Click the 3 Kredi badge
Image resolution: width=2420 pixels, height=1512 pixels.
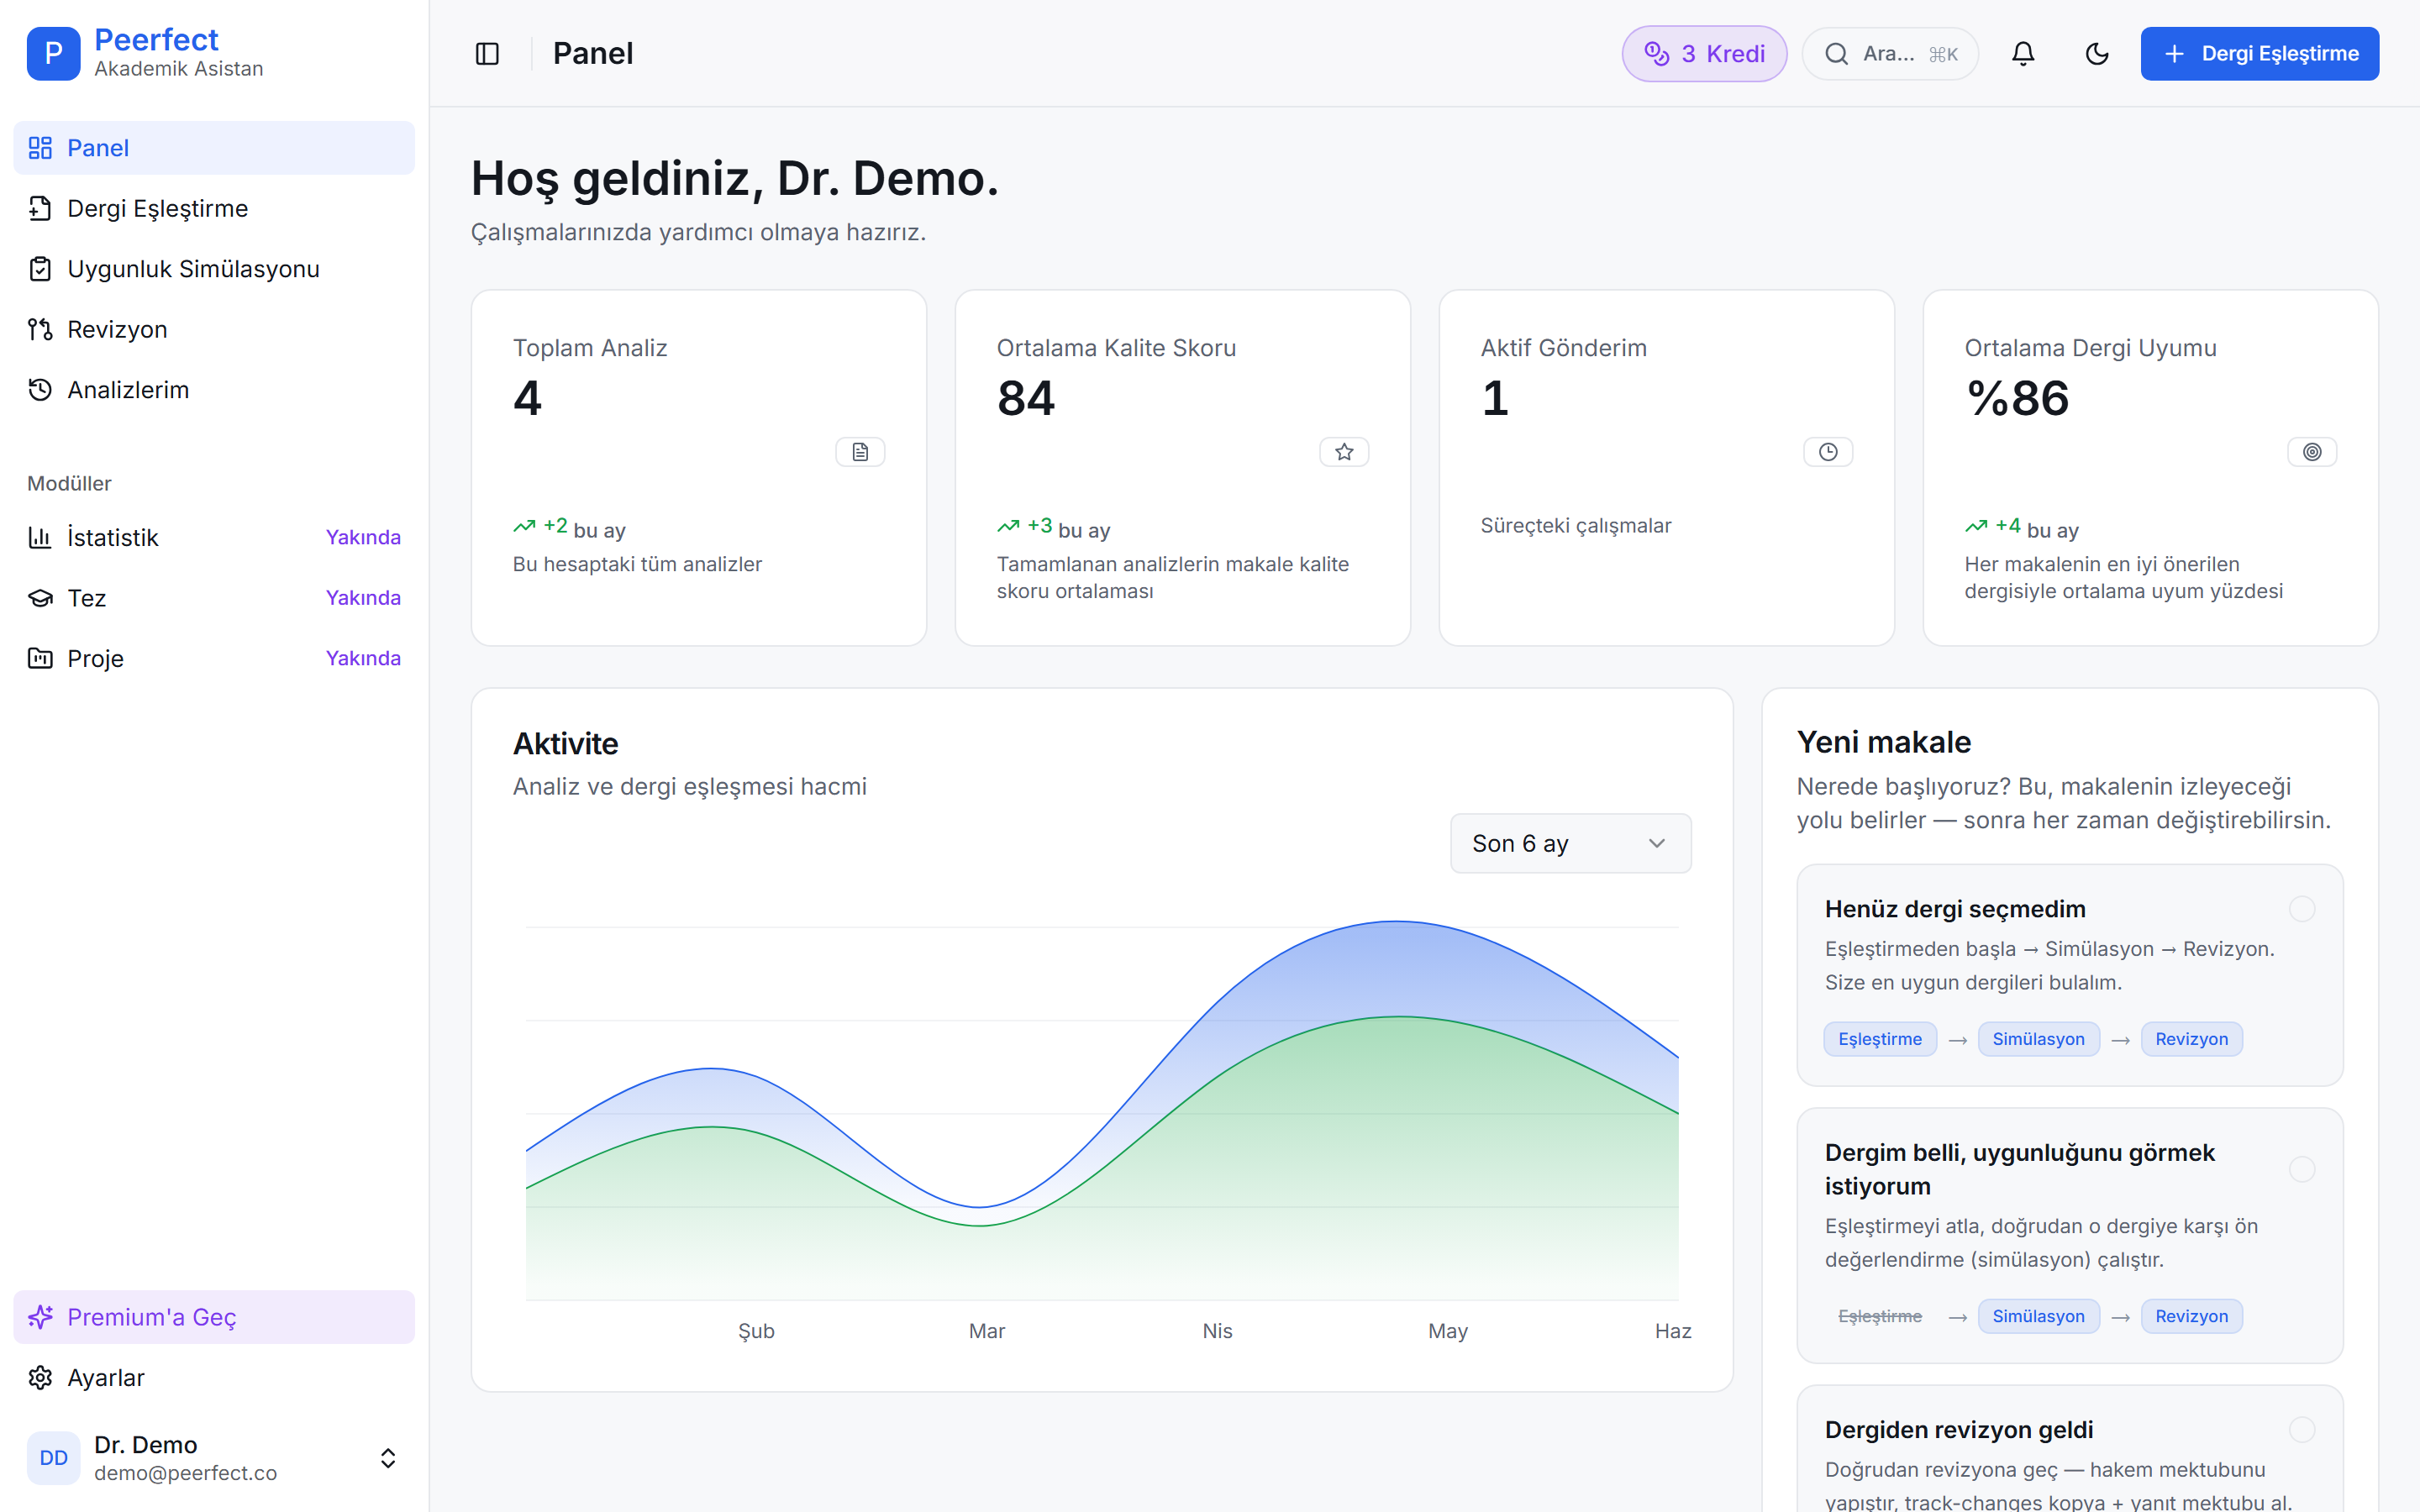click(1704, 54)
